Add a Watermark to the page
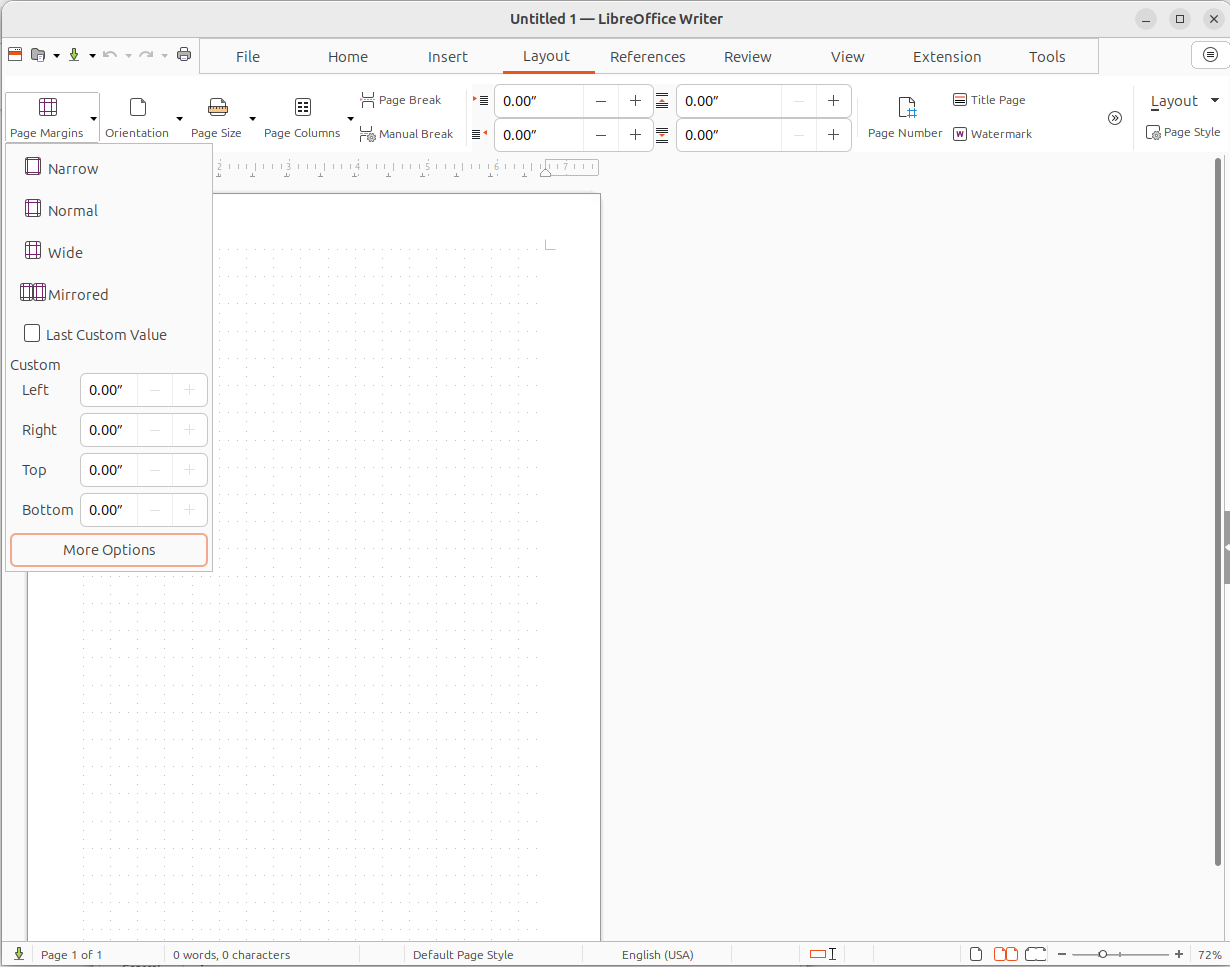This screenshot has height=967, width=1230. click(992, 134)
